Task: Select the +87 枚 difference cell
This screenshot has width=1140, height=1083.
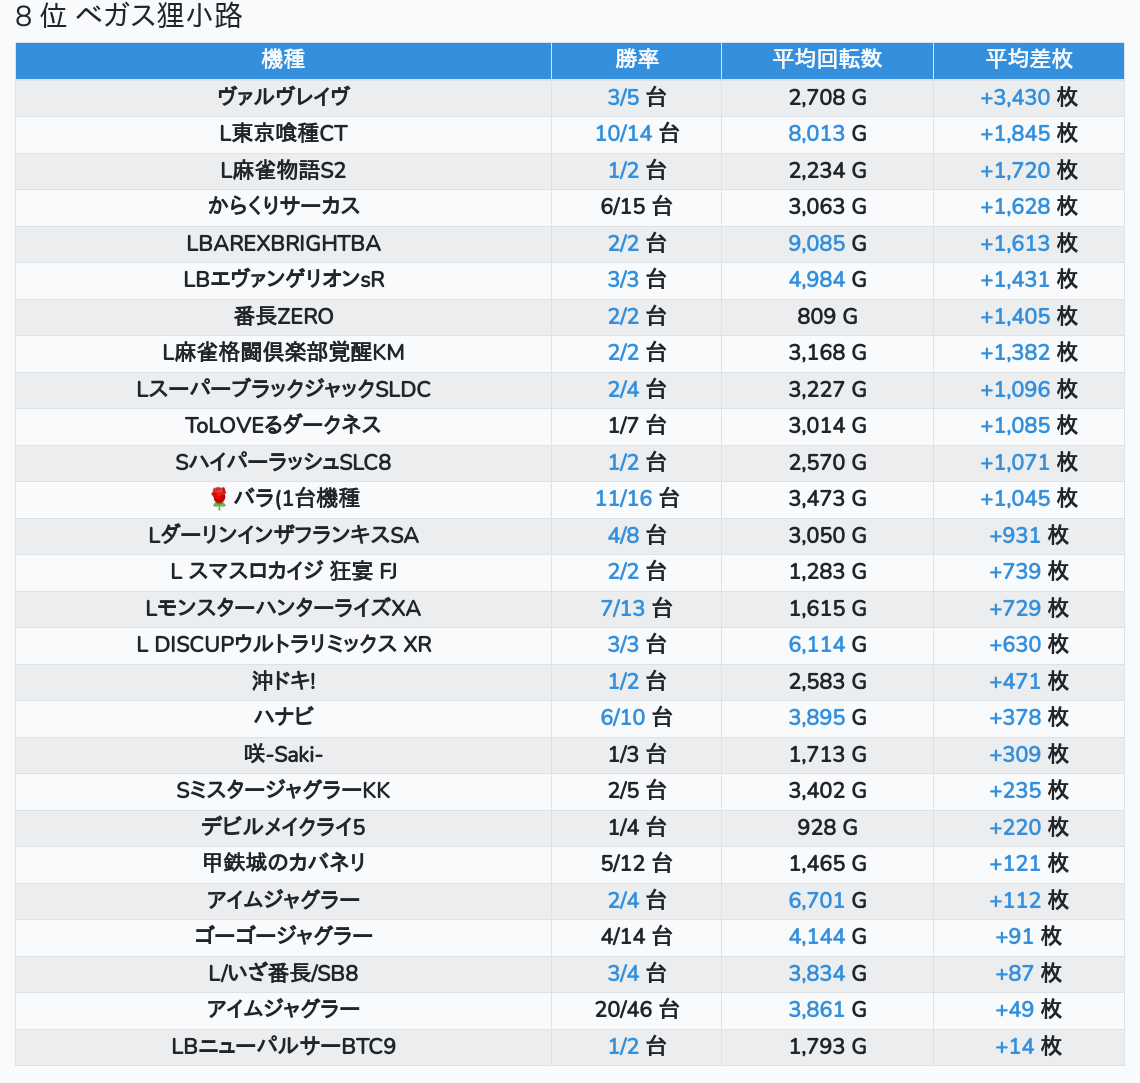Action: coord(1029,974)
